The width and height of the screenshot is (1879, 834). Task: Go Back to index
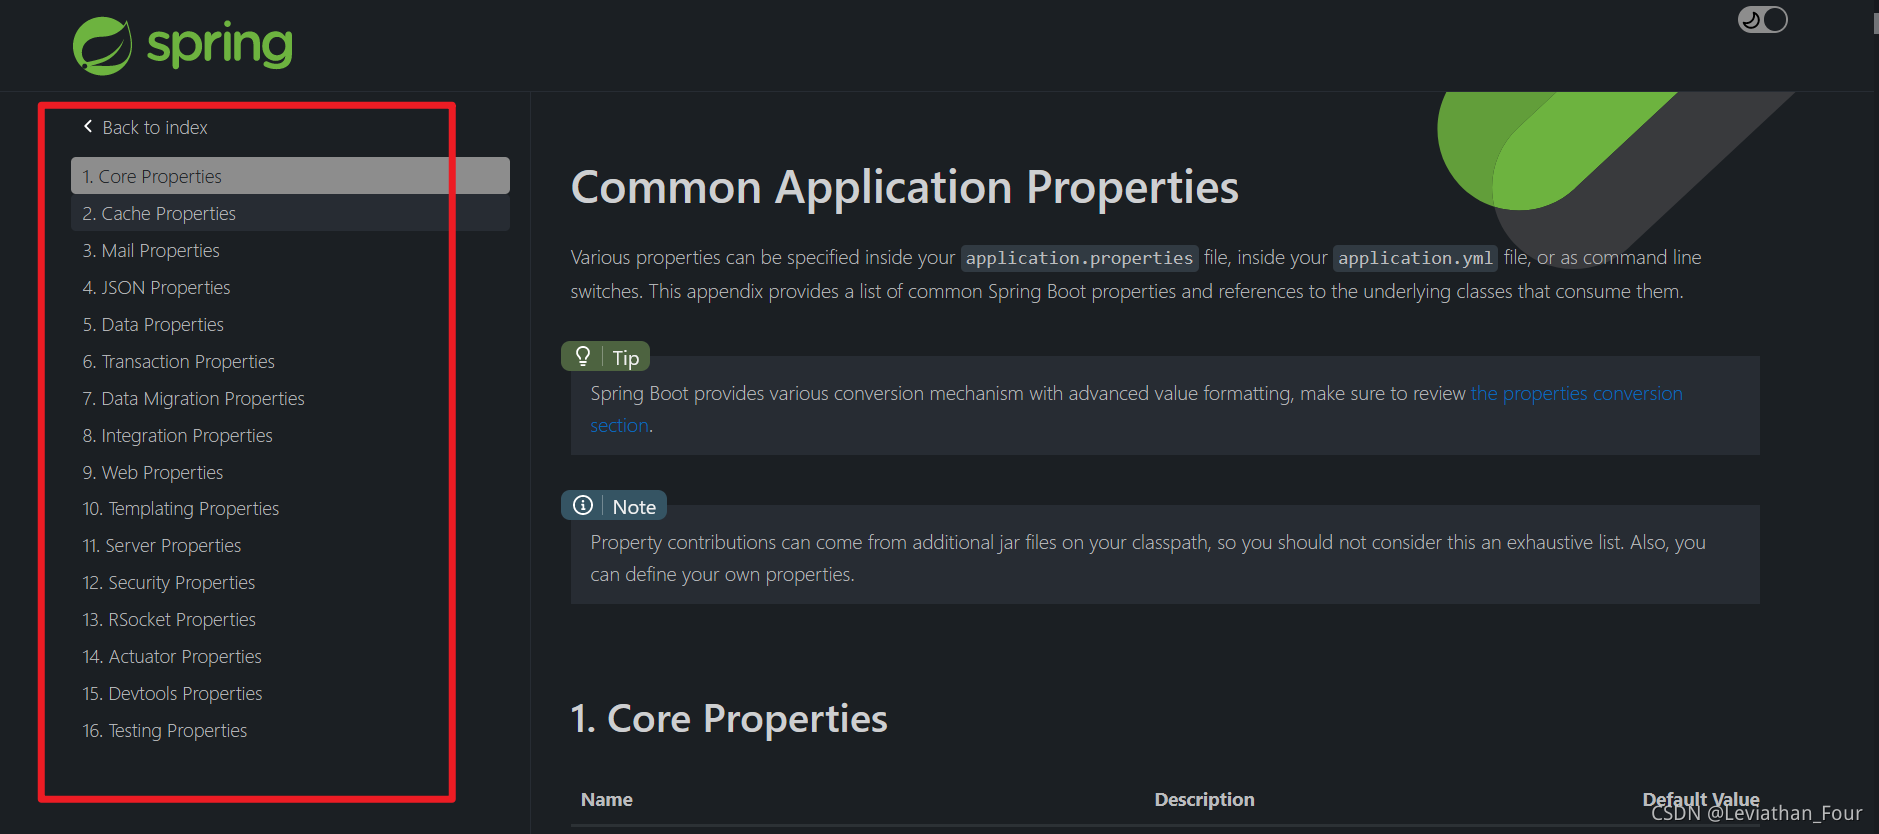pos(155,128)
